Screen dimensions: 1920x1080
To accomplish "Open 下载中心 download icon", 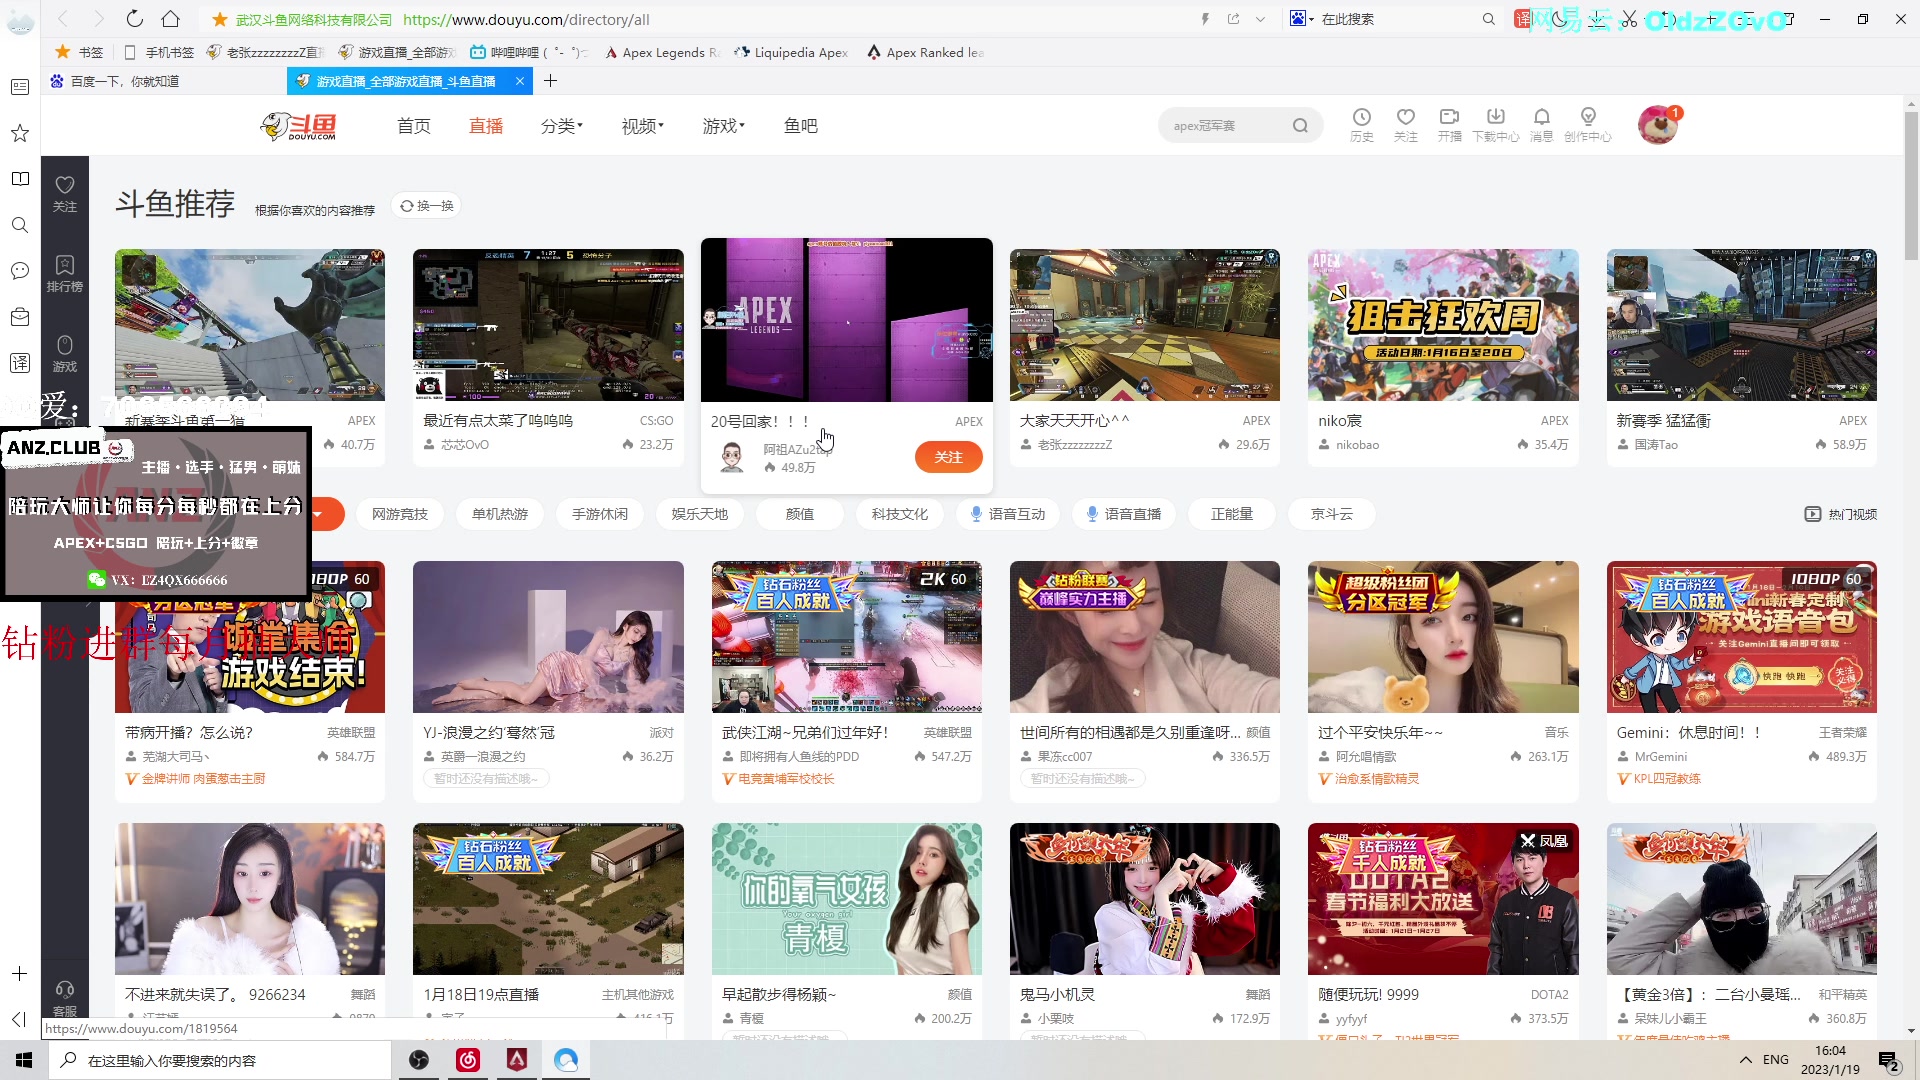I will pyautogui.click(x=1495, y=125).
